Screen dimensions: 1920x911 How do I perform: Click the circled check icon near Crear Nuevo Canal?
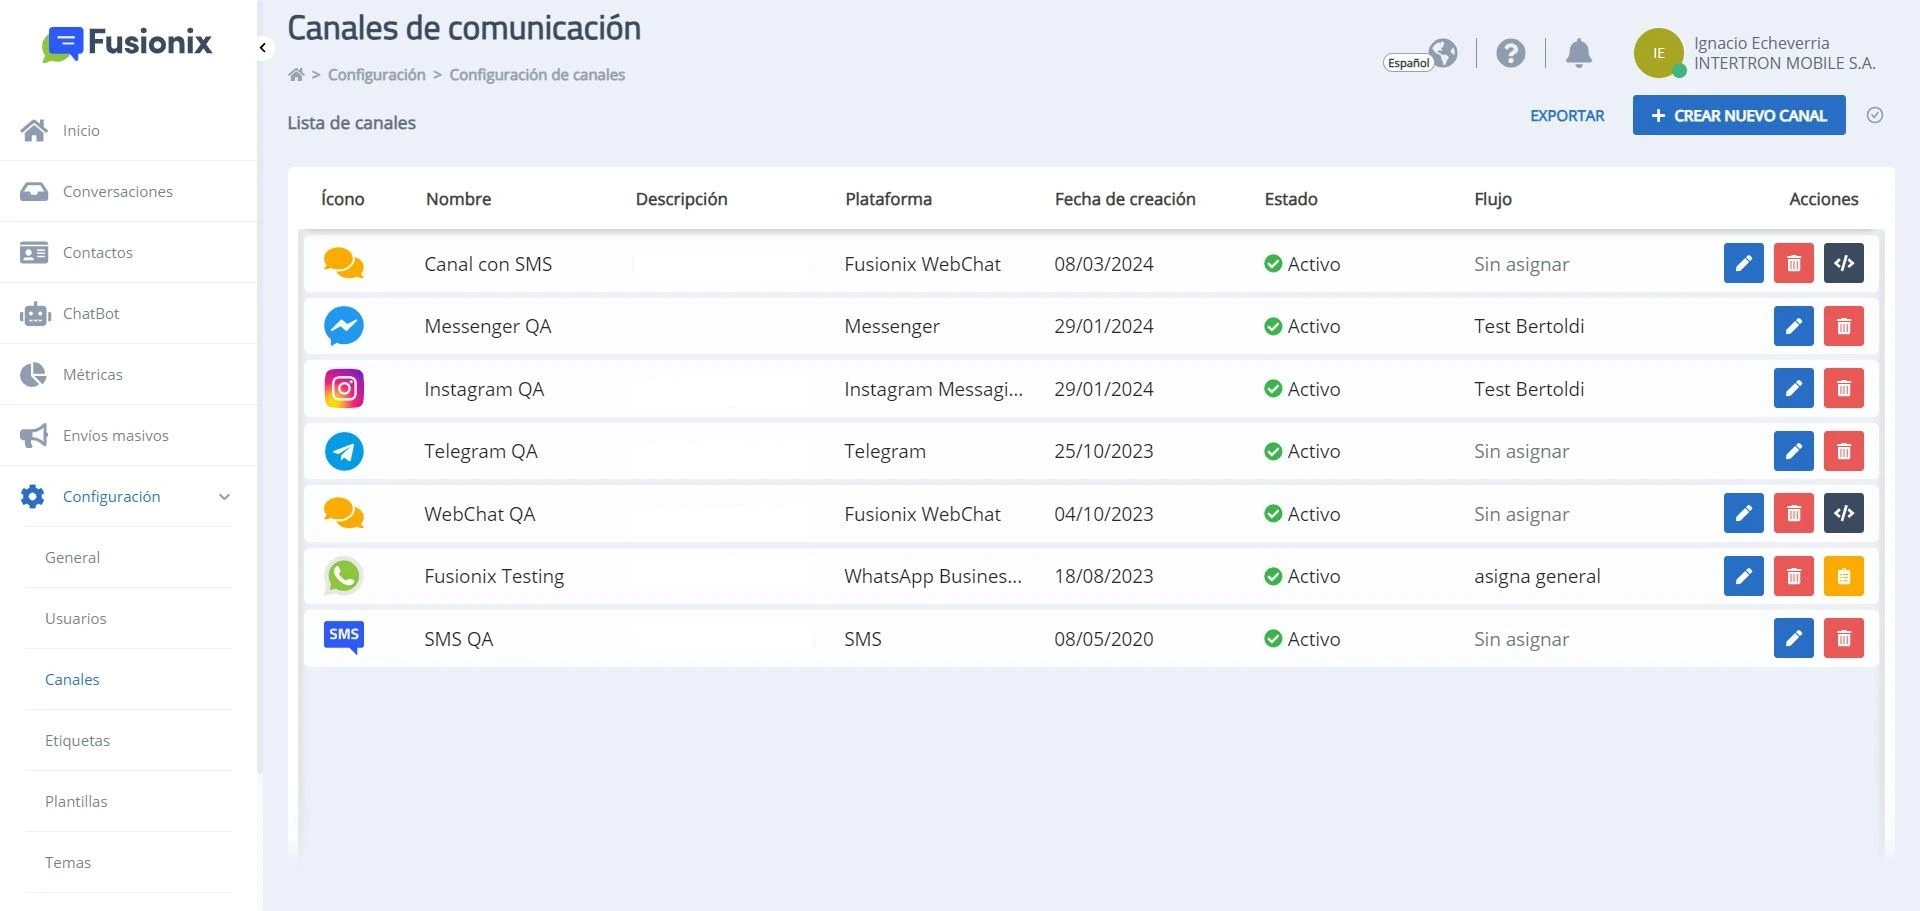tap(1875, 115)
